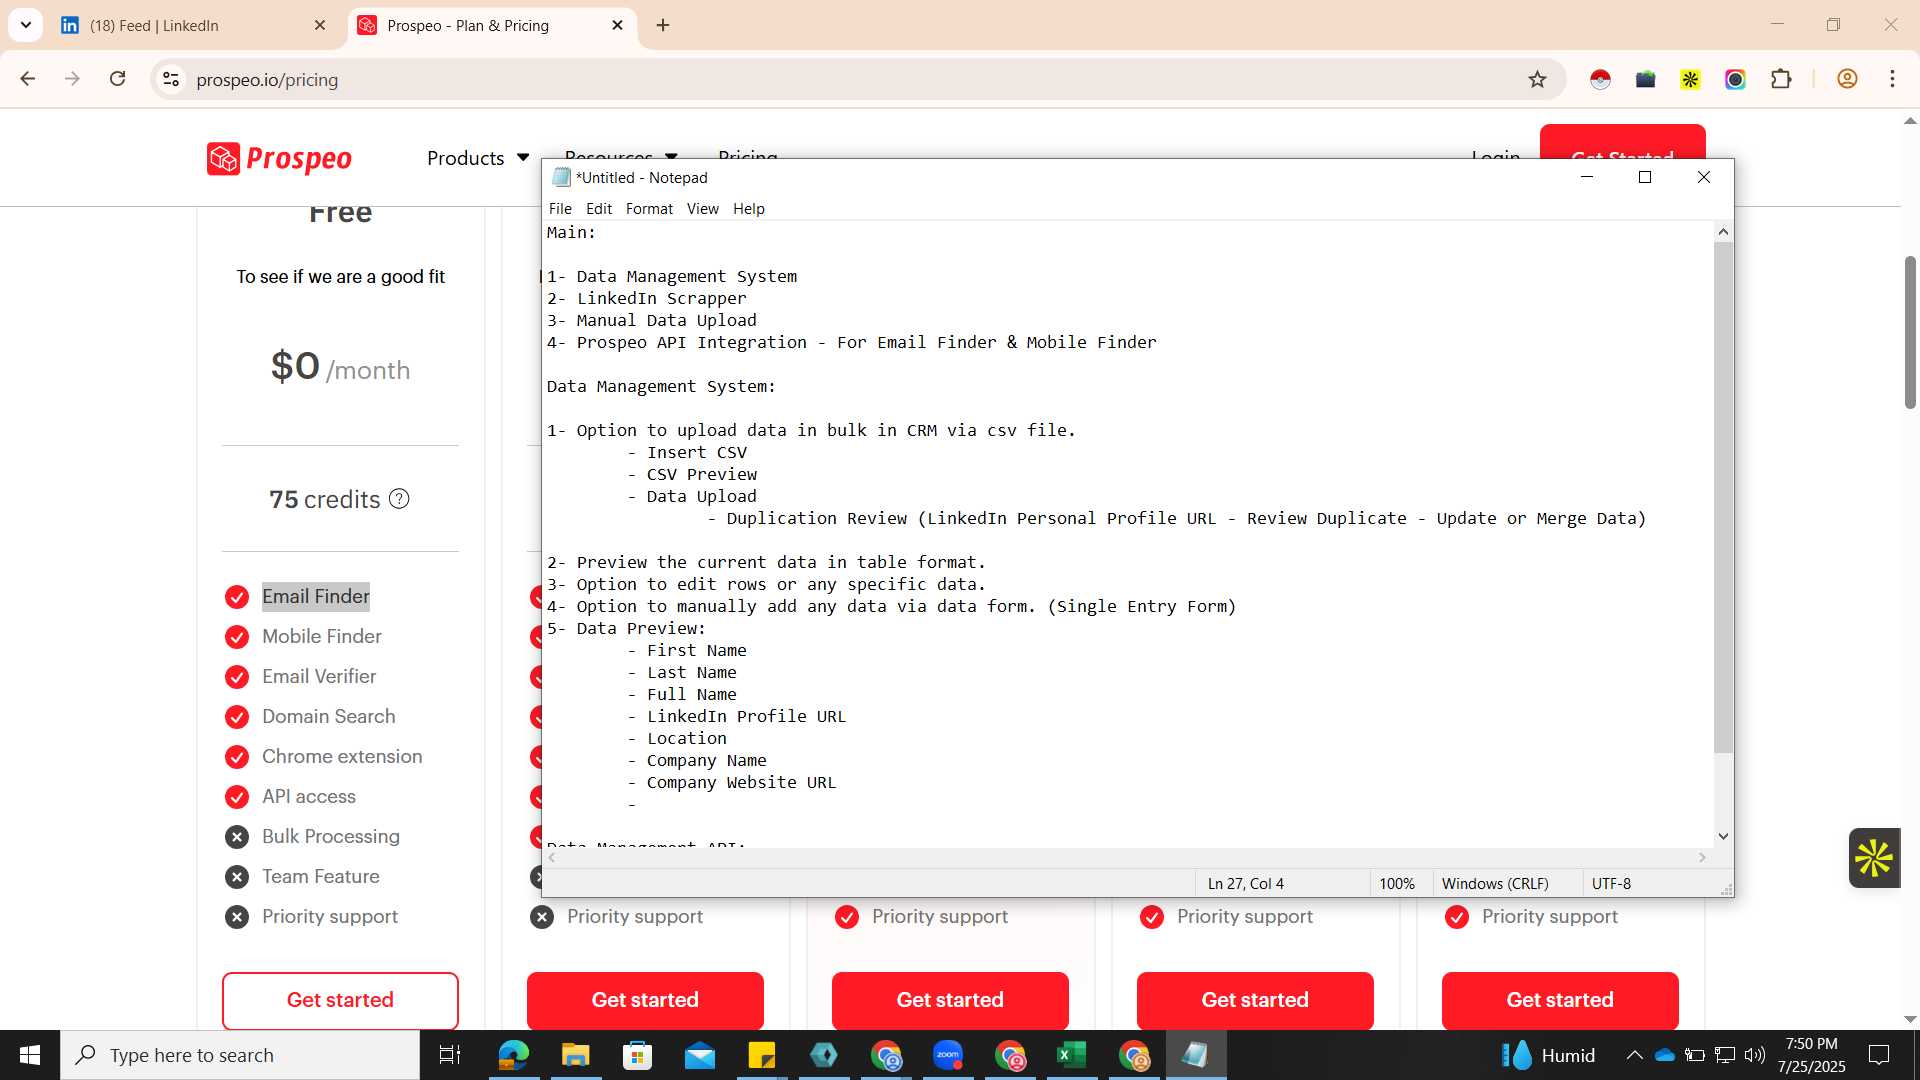The width and height of the screenshot is (1920, 1080).
Task: Click the Humid weather widget in taskbar
Action: click(1549, 1055)
